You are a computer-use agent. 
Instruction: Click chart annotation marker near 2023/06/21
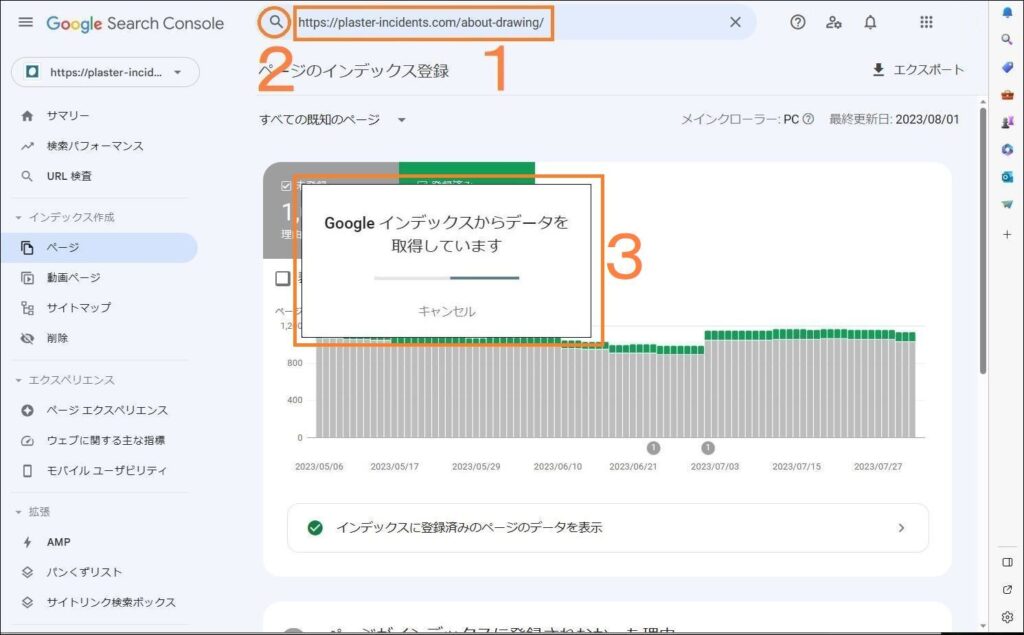[x=653, y=448]
